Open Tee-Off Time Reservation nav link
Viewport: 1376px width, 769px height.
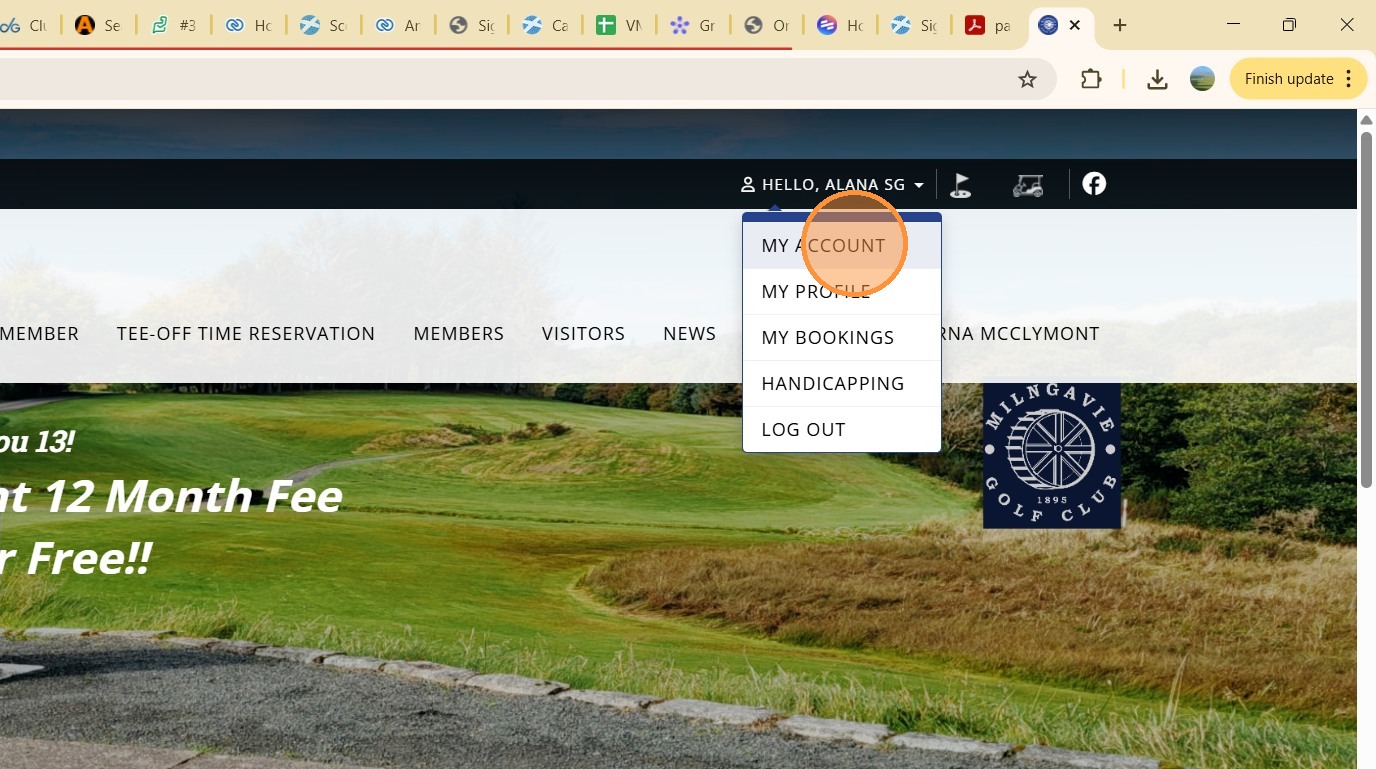[246, 334]
